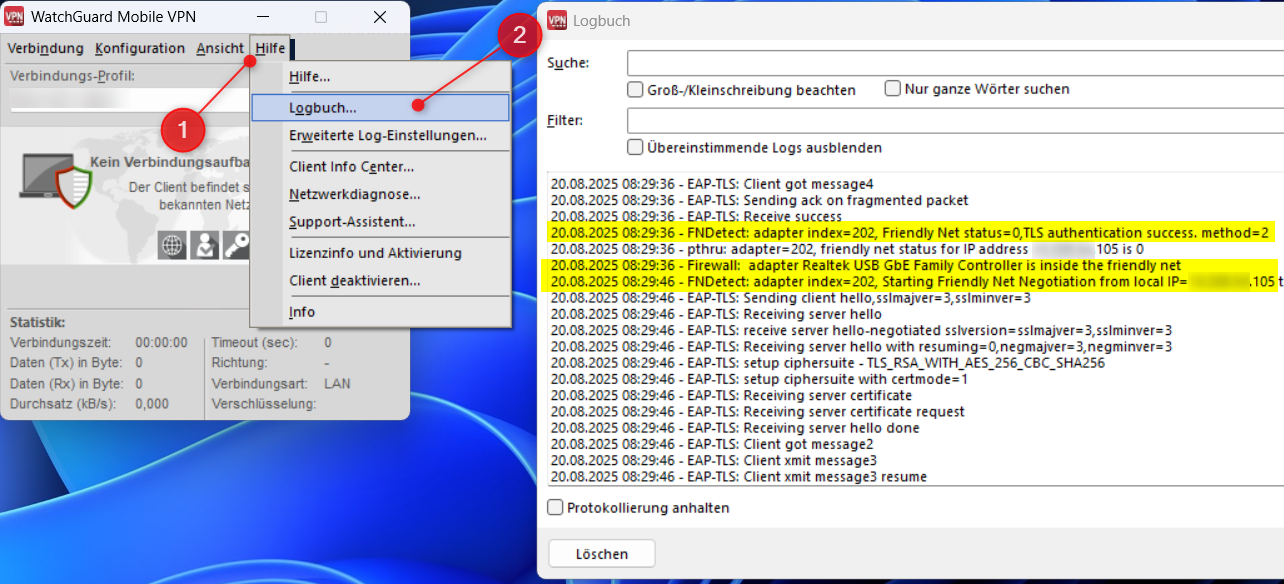
Task: Focus the Suche input field
Action: [x=955, y=63]
